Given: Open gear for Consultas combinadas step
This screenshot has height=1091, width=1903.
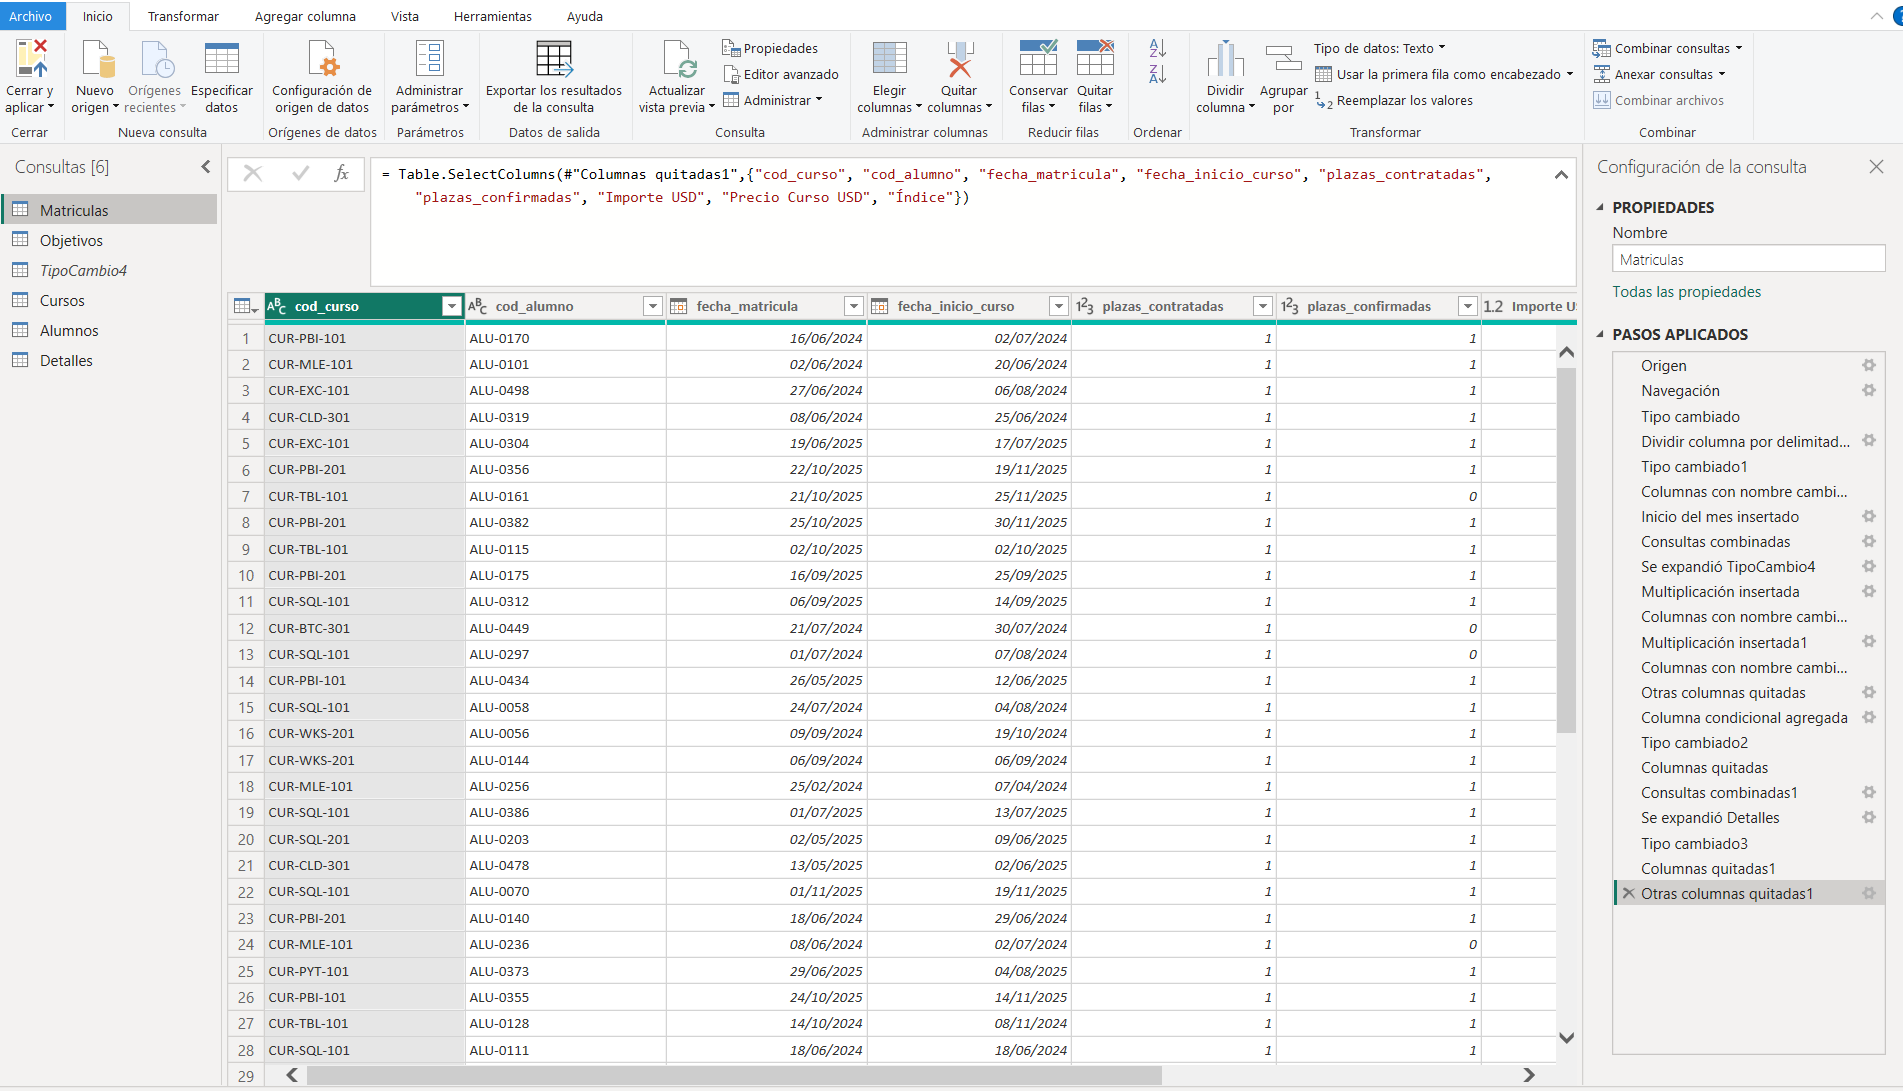Looking at the screenshot, I should [x=1868, y=541].
